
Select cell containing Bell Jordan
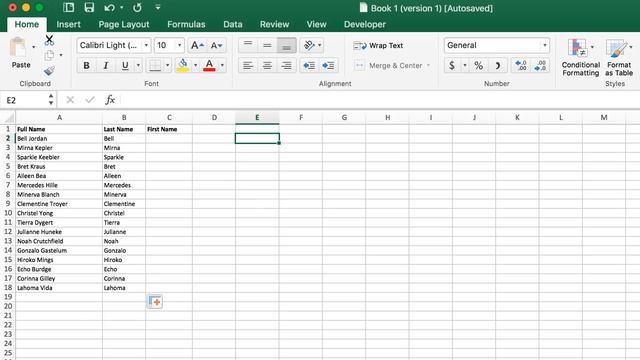(59, 138)
